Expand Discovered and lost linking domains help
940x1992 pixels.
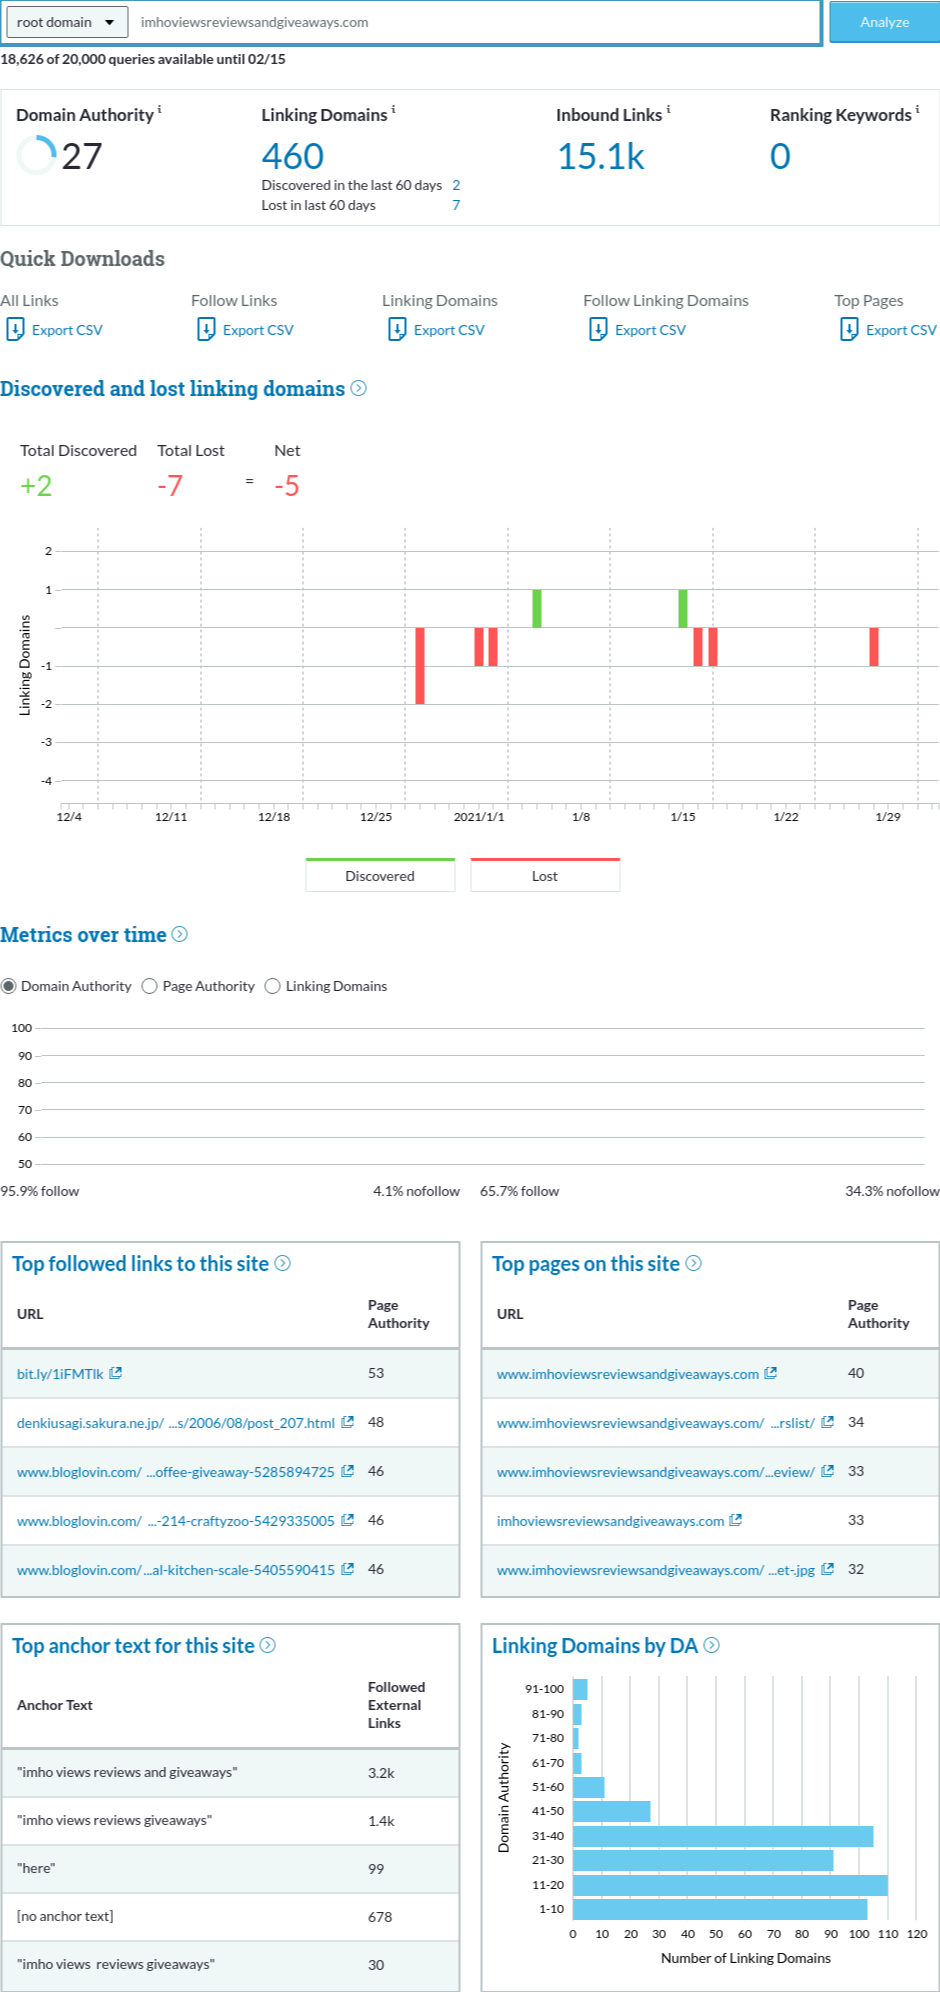(359, 388)
